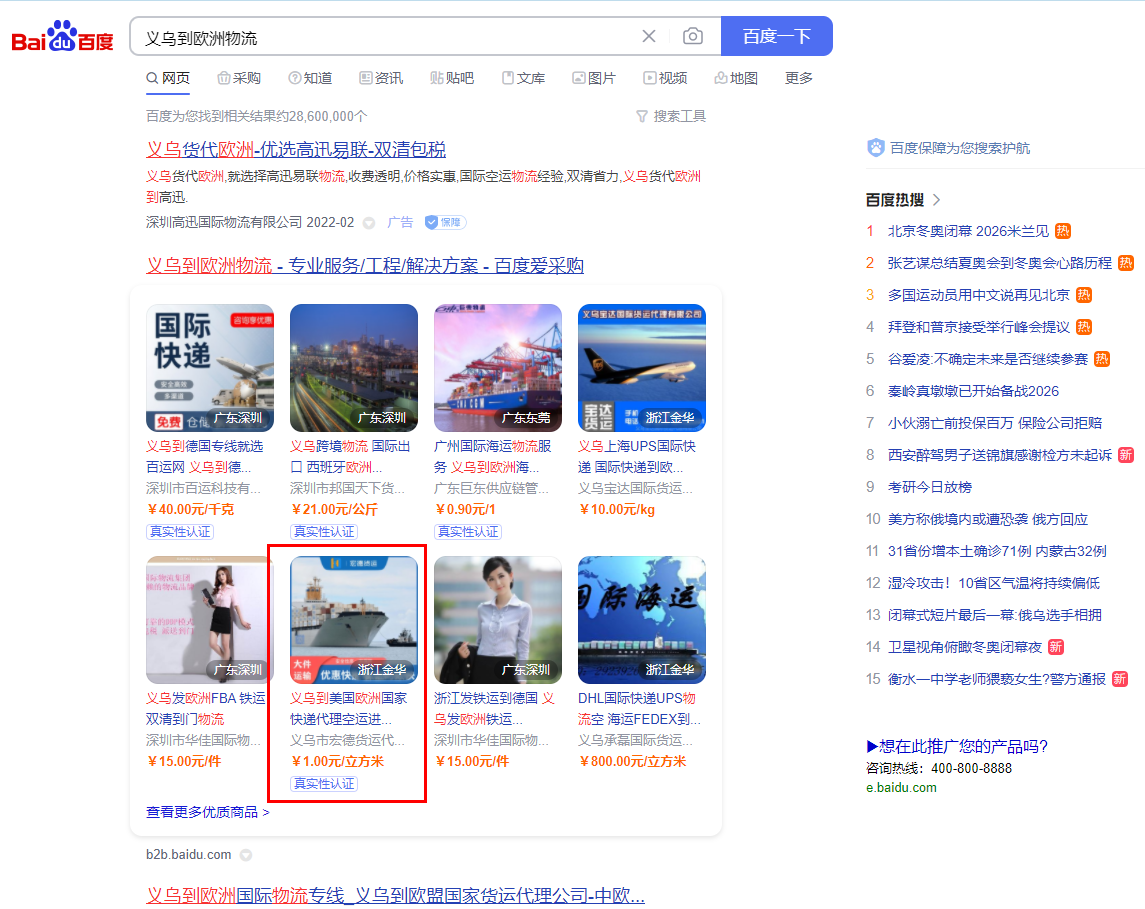Click 真实性认证 badge under ¥21.00元/公斤
The width and height of the screenshot is (1145, 909).
pyautogui.click(x=324, y=532)
